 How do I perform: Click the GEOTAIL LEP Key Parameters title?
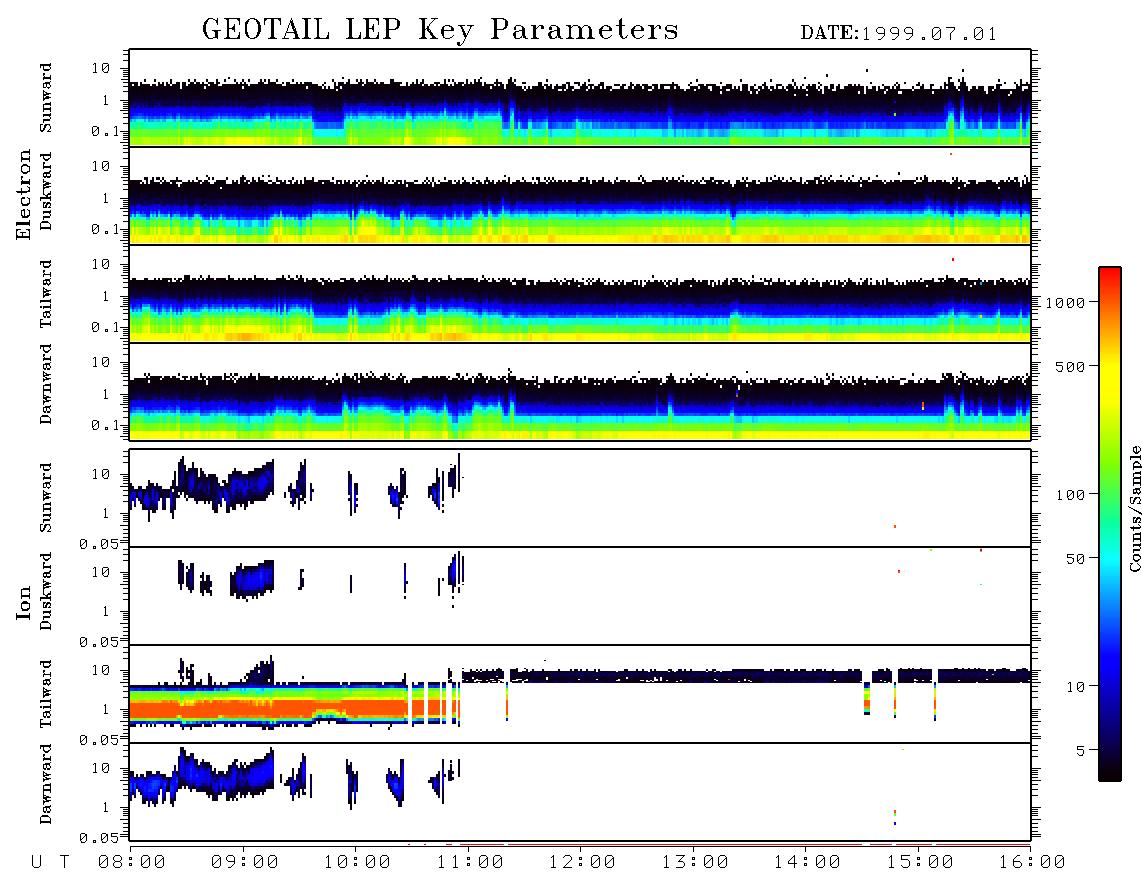point(440,30)
